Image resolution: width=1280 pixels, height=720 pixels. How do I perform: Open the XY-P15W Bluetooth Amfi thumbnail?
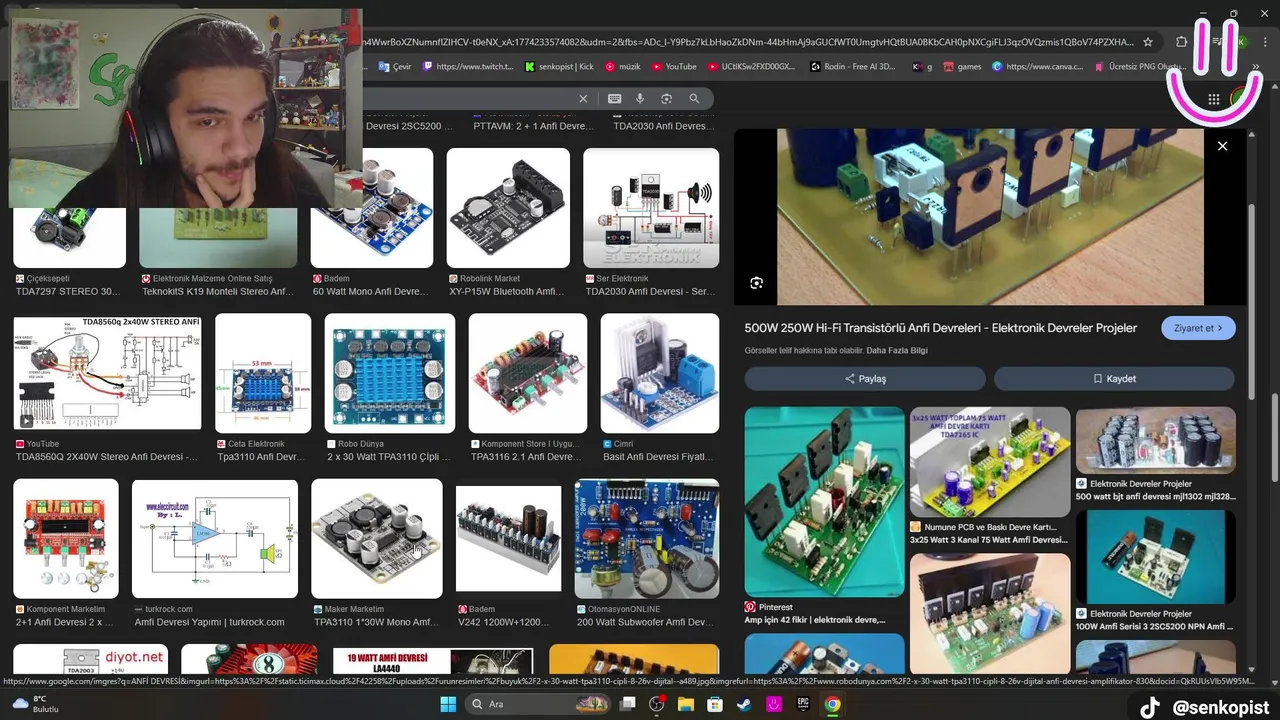click(x=508, y=208)
